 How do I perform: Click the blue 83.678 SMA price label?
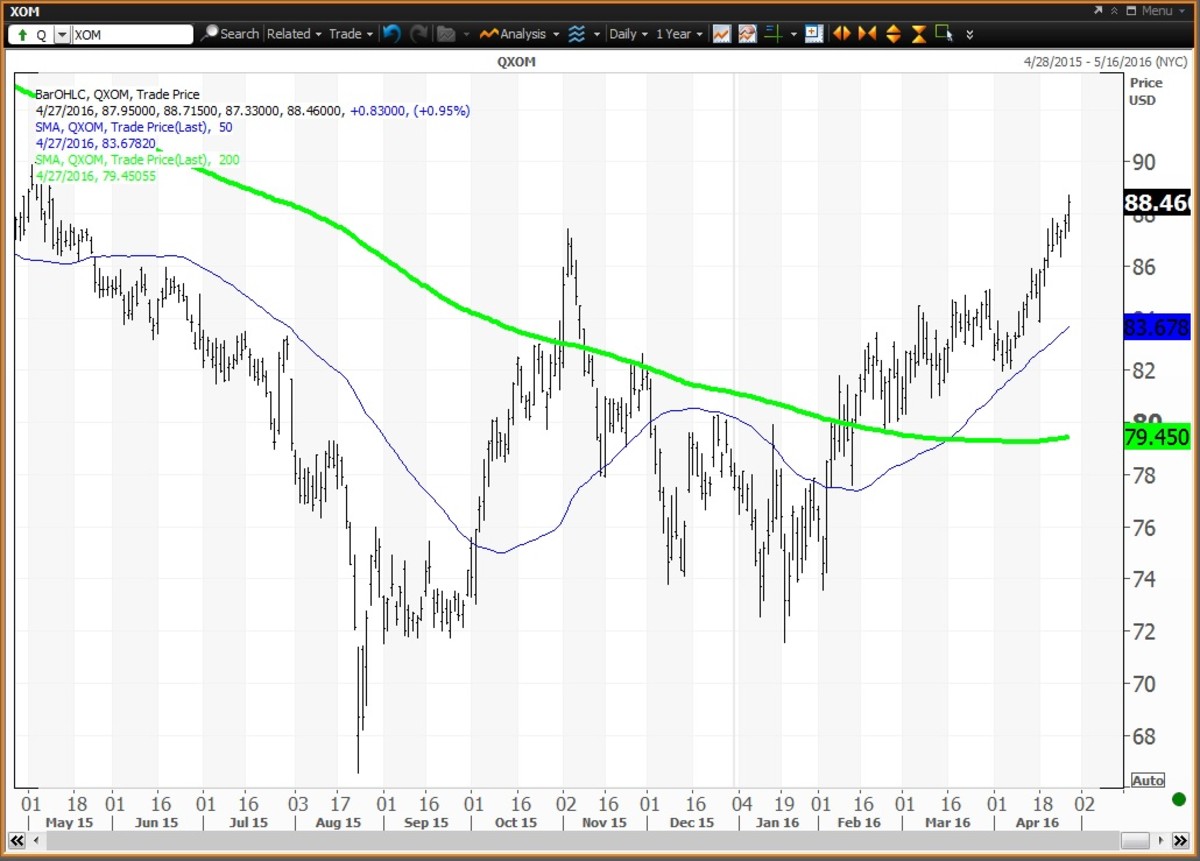pyautogui.click(x=1156, y=326)
